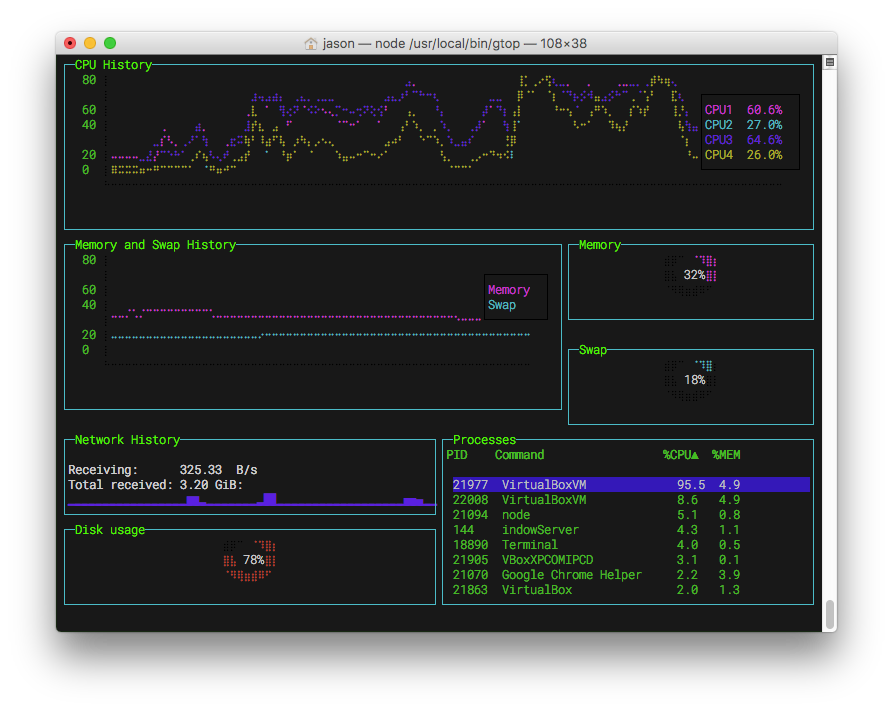Screen dimensions: 893x712
Task: Sort processes by %MEM column header
Action: (x=726, y=455)
